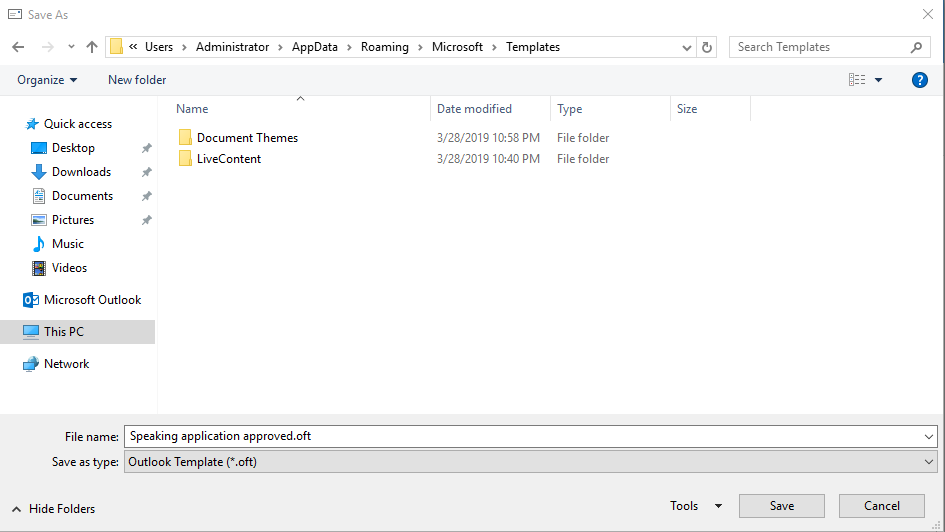Sort by the Date modified column
This screenshot has width=945, height=532.
pyautogui.click(x=474, y=109)
